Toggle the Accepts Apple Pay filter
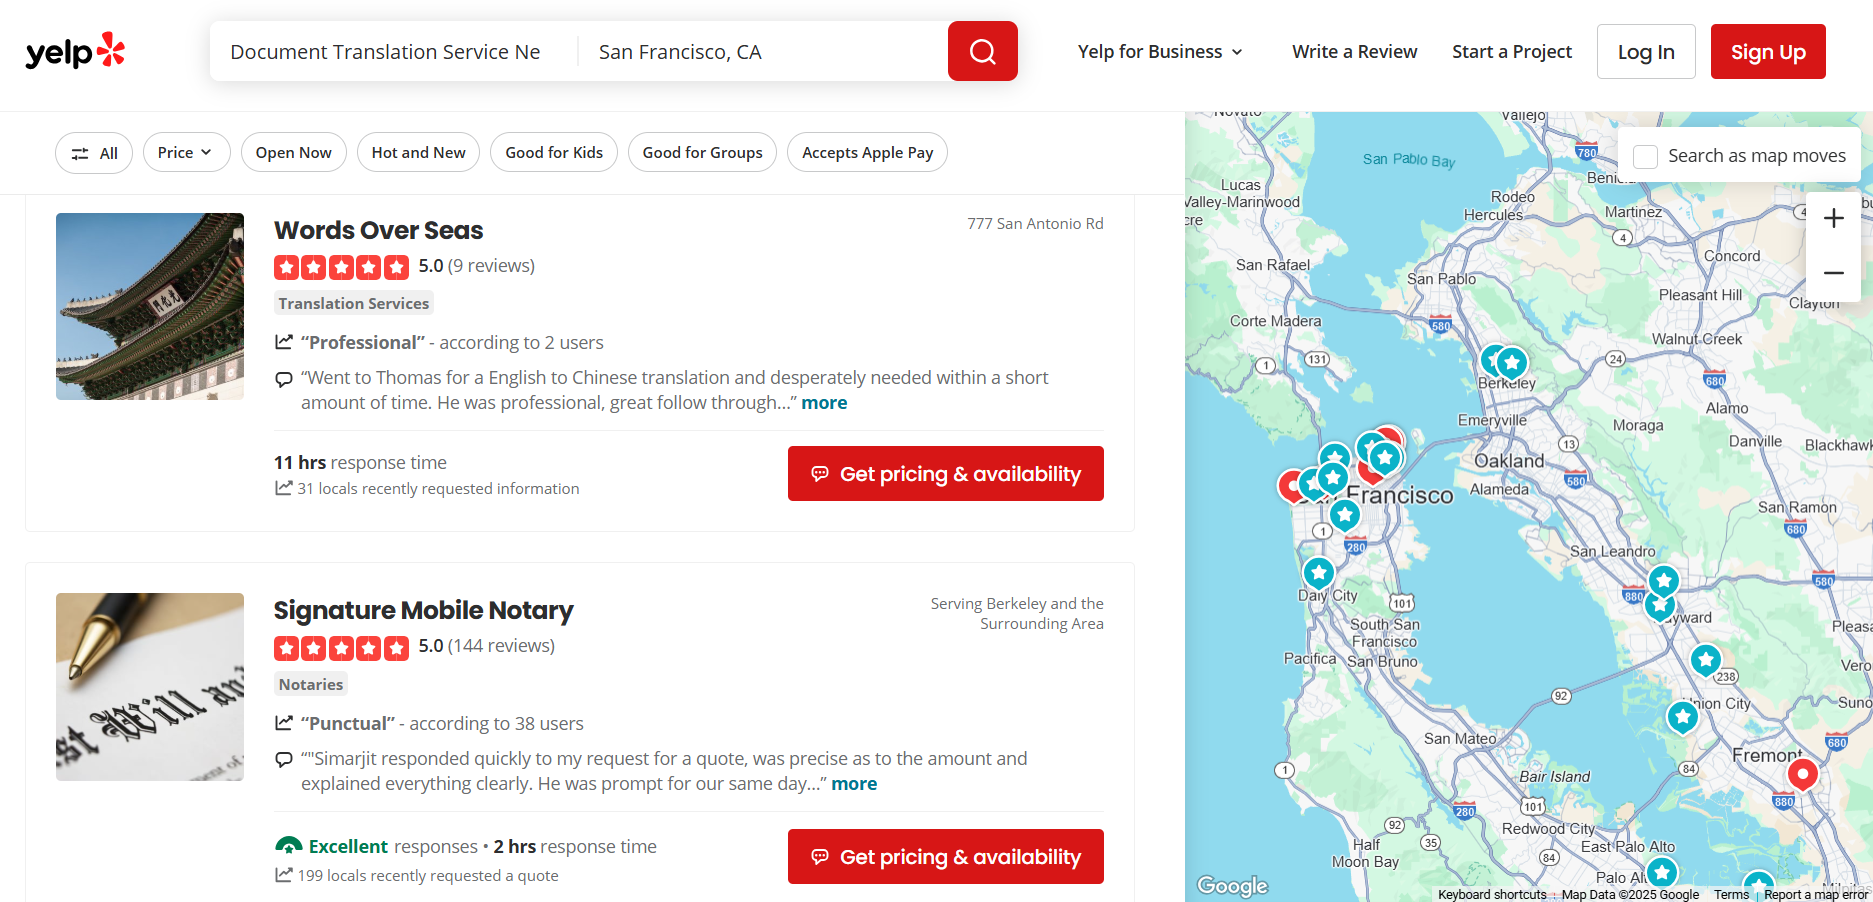Image resolution: width=1873 pixels, height=902 pixels. click(867, 153)
